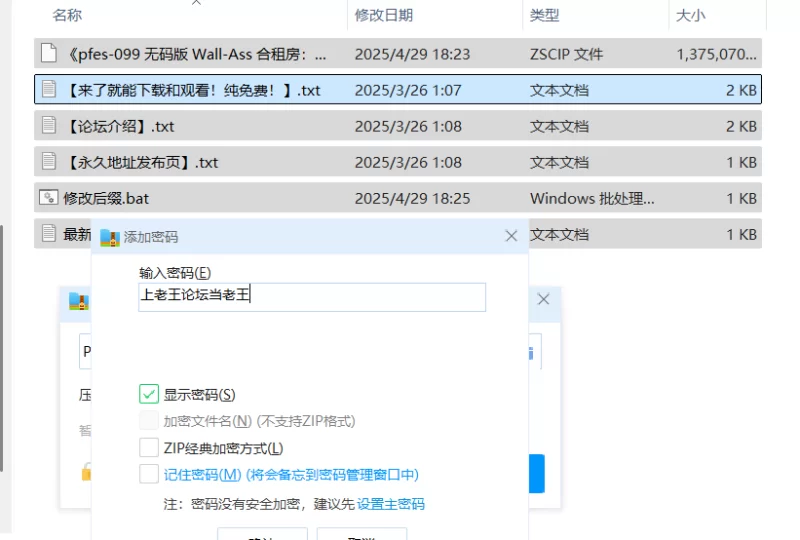Viewport: 800px width, 540px height.
Task: Select 【论坛介绍】.txt file
Action: (x=120, y=127)
